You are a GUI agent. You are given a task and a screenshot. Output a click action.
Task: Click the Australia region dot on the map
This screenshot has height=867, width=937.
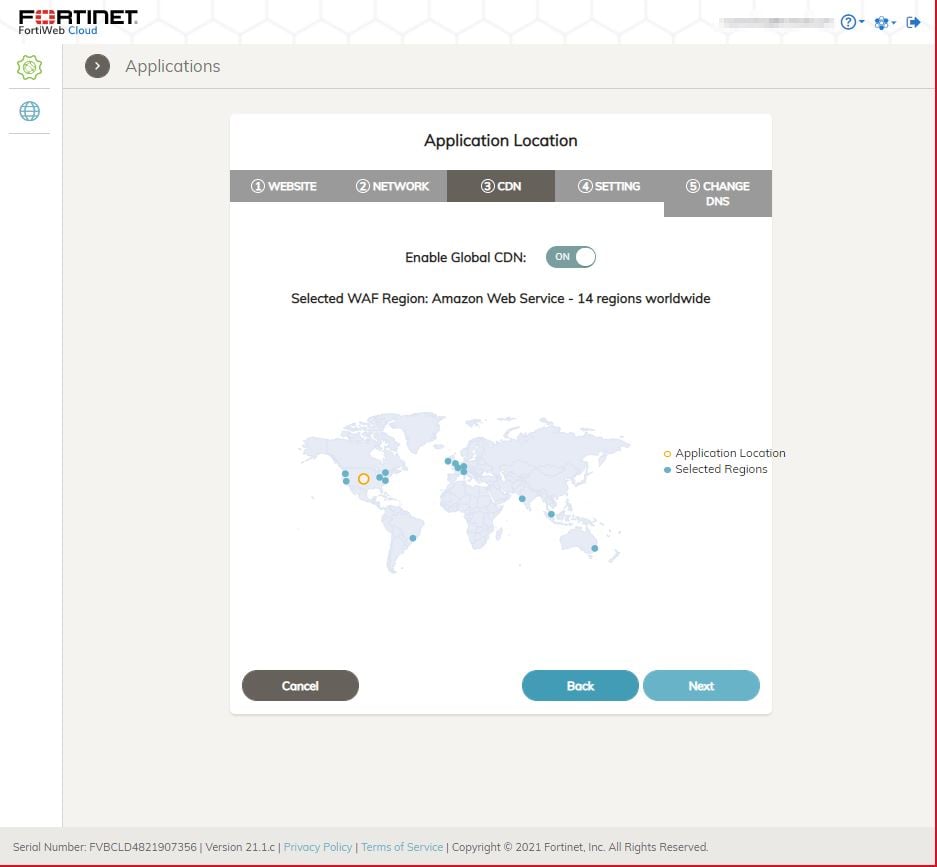click(x=594, y=548)
